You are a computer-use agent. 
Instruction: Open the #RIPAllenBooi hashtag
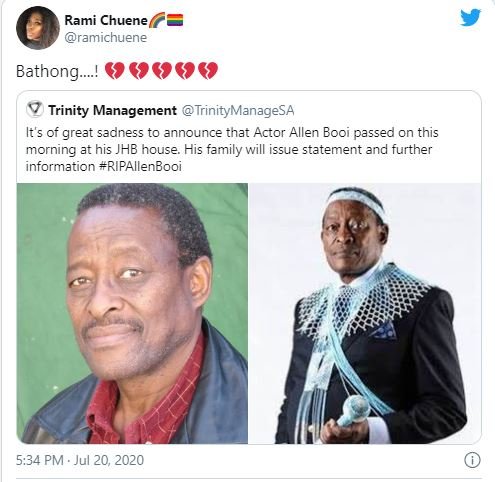140,167
